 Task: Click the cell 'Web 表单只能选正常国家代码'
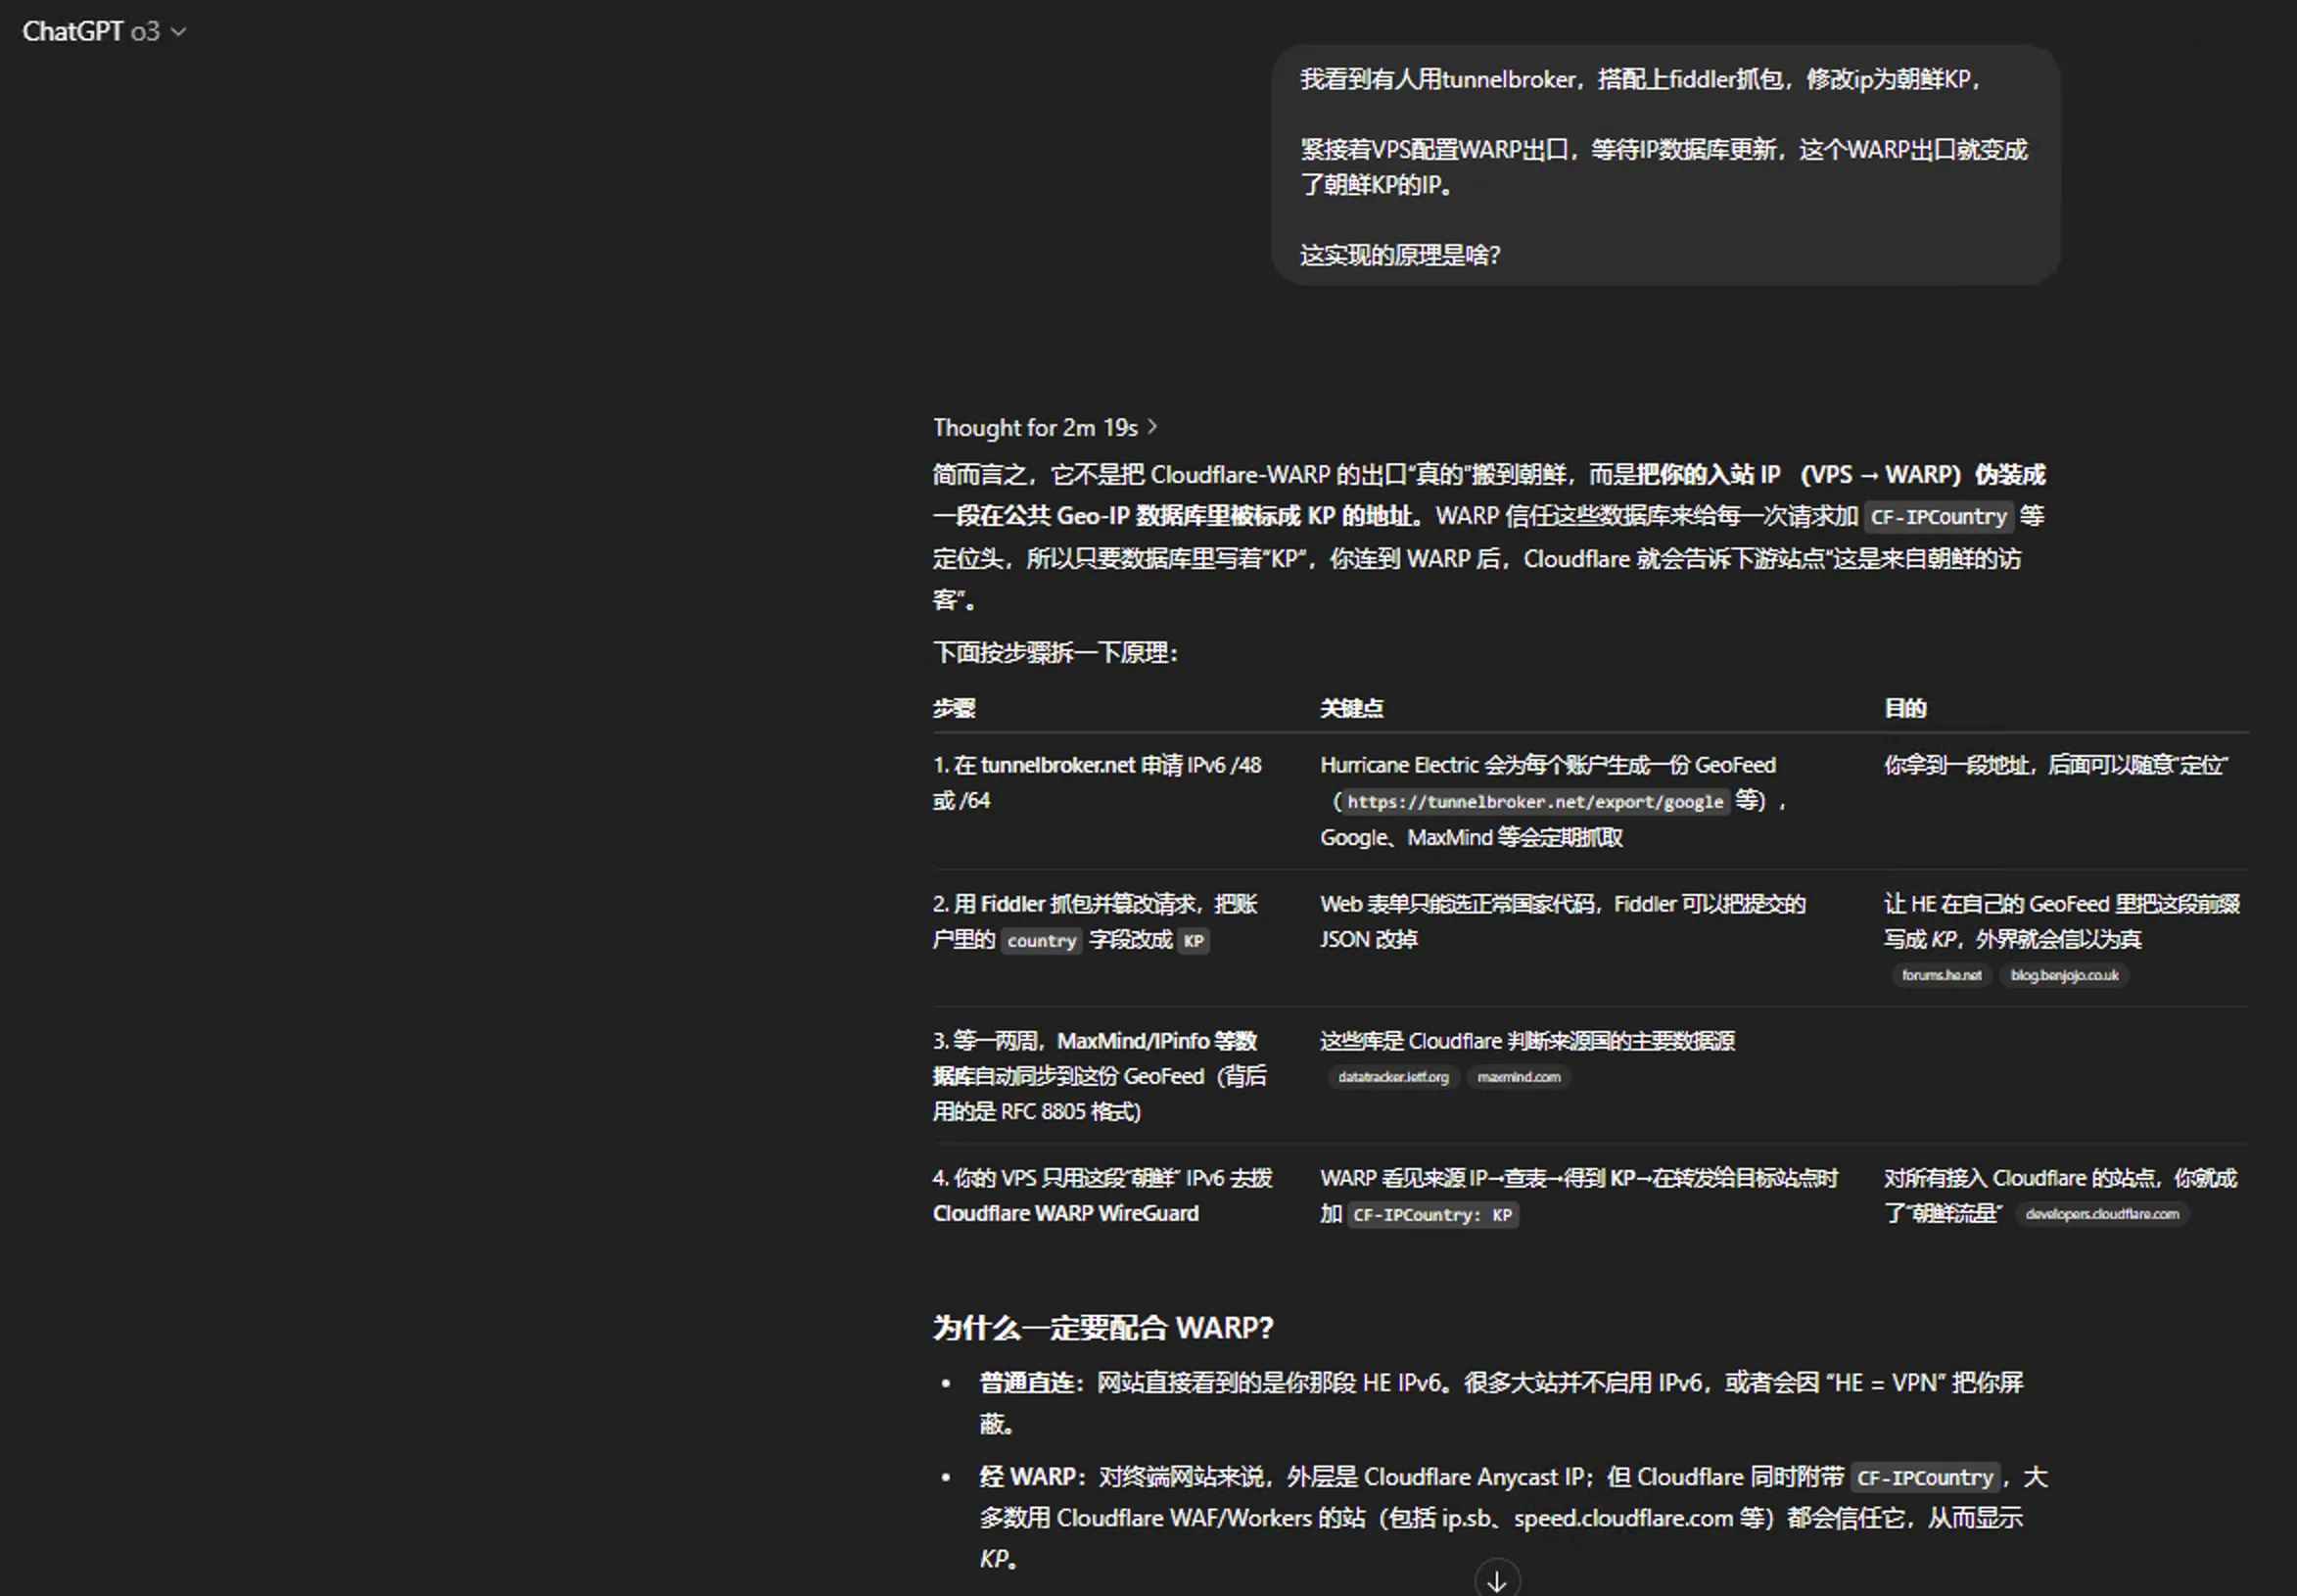[x=1563, y=922]
